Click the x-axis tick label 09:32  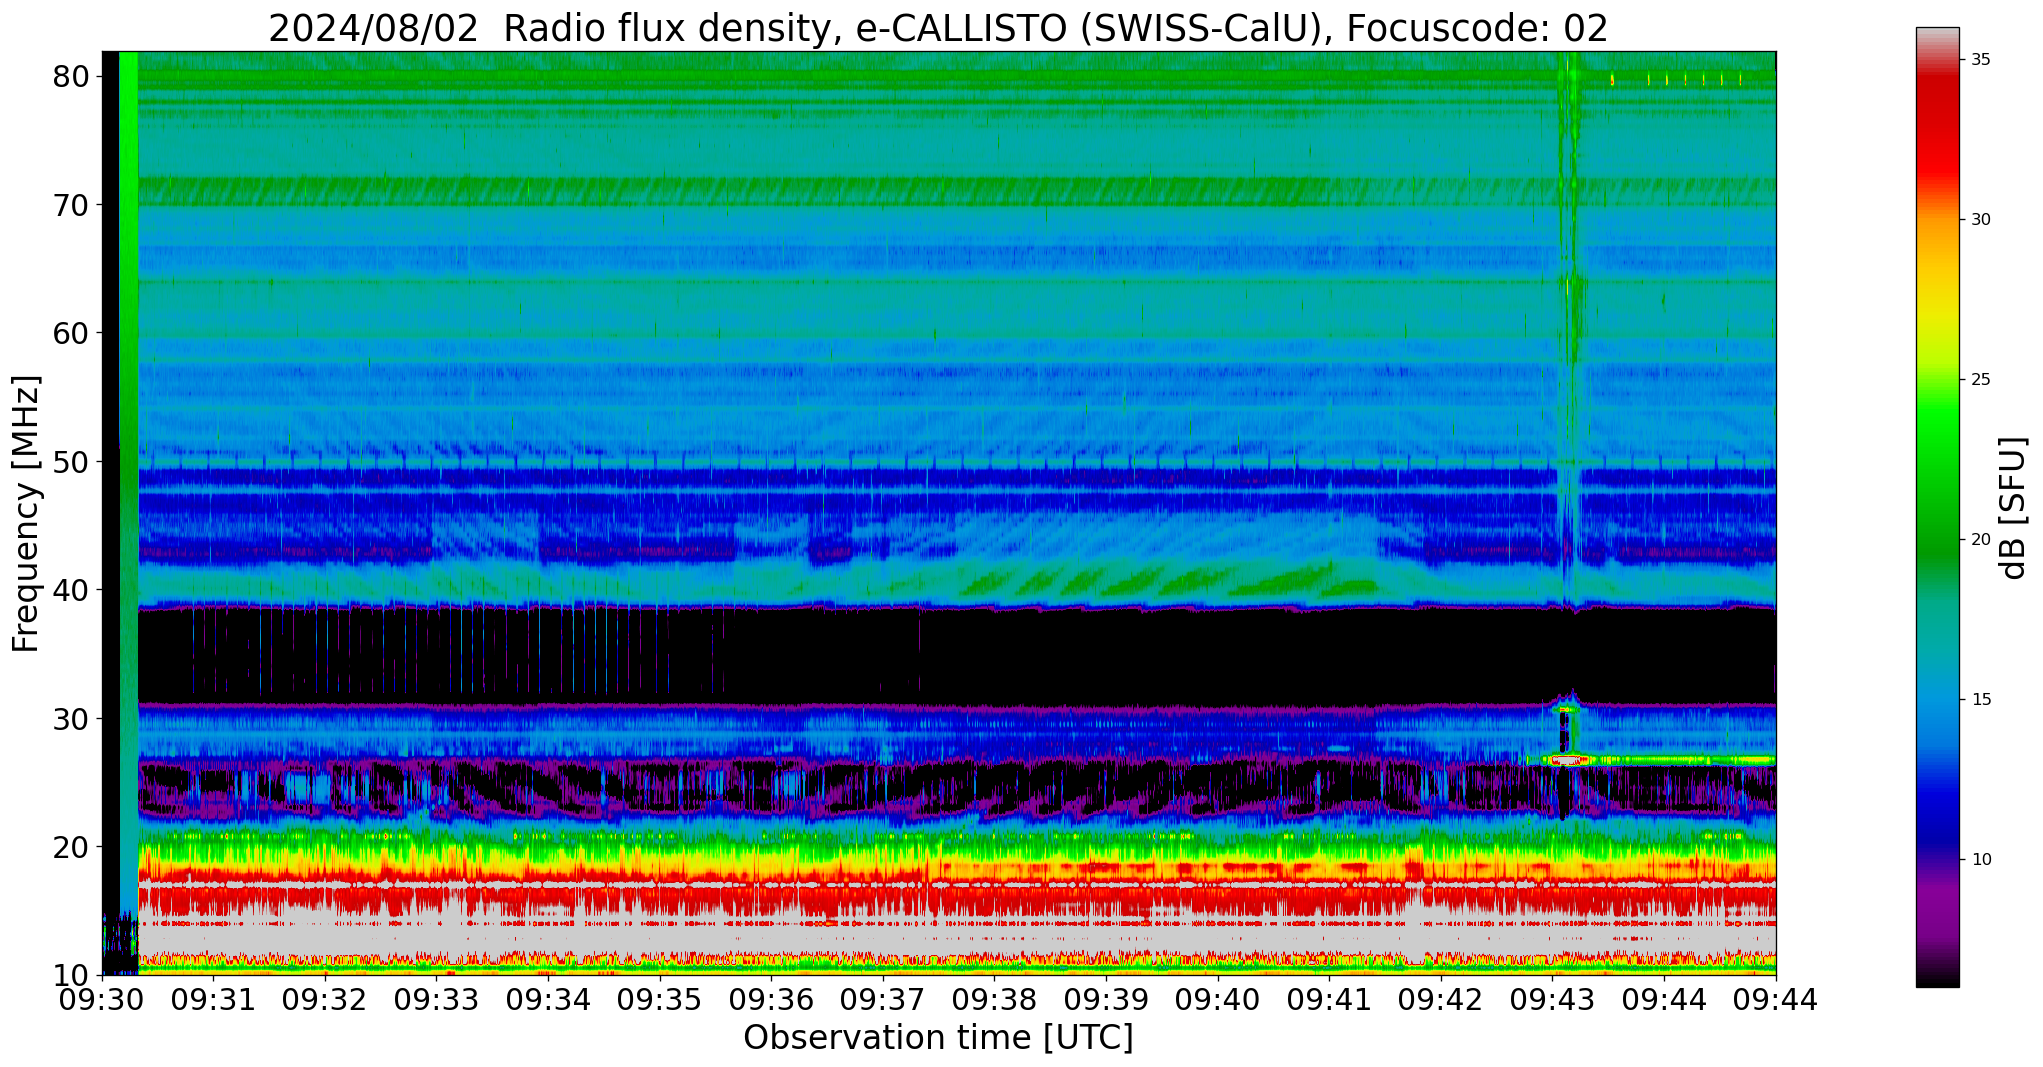325,999
